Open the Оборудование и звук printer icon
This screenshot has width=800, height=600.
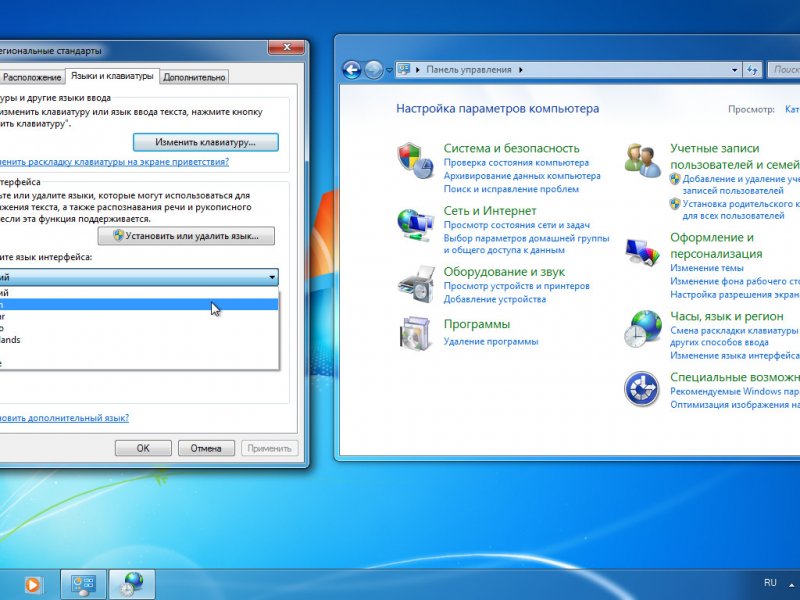click(x=416, y=285)
